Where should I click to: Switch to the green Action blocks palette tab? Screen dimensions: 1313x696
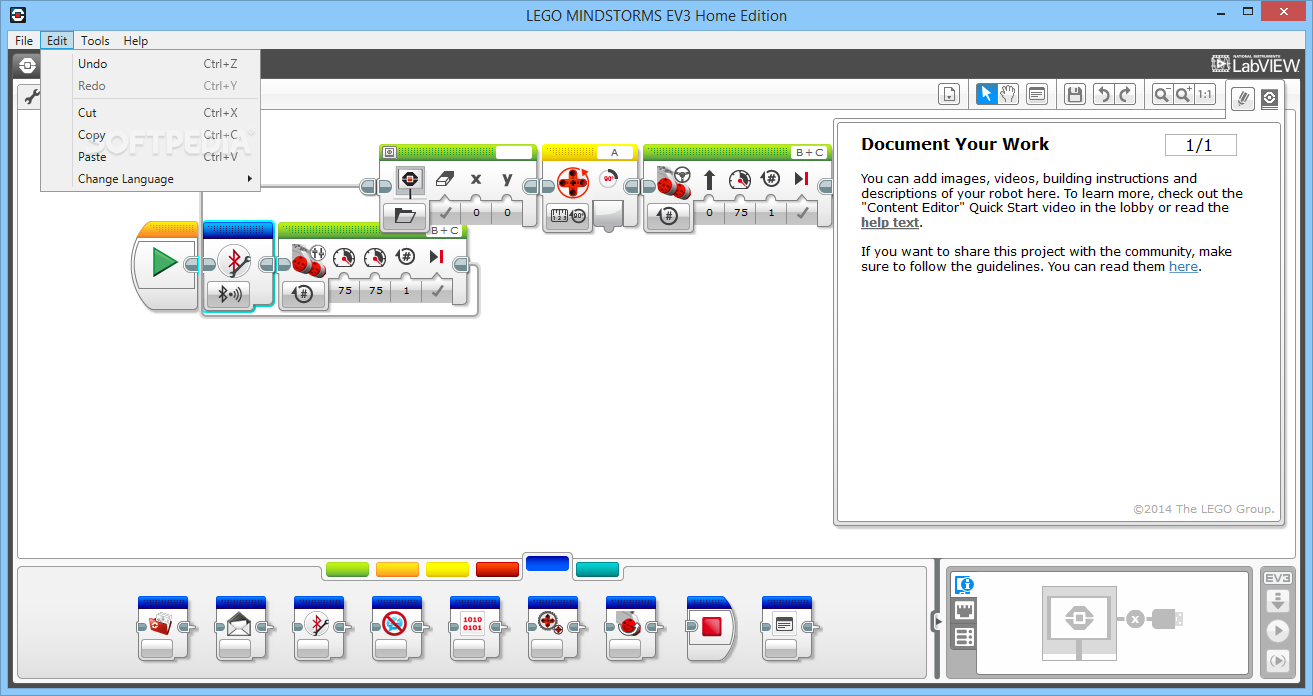click(x=347, y=570)
